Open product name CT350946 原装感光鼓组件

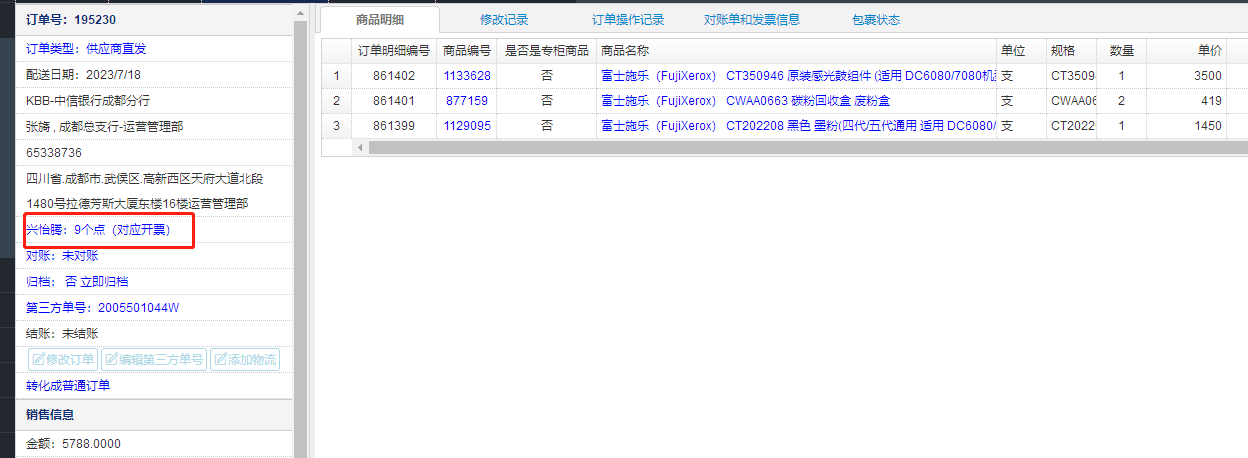798,76
